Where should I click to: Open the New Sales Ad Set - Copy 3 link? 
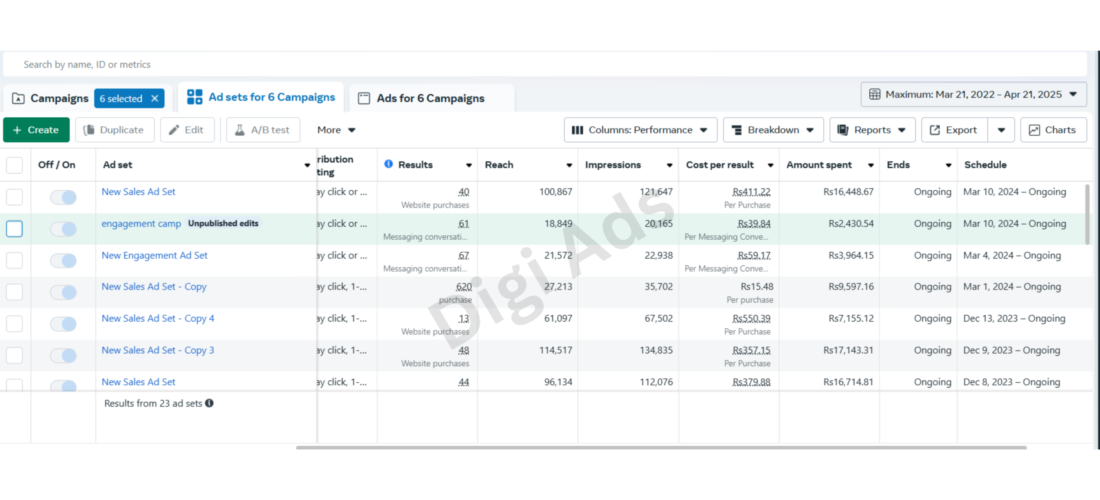[x=158, y=350]
